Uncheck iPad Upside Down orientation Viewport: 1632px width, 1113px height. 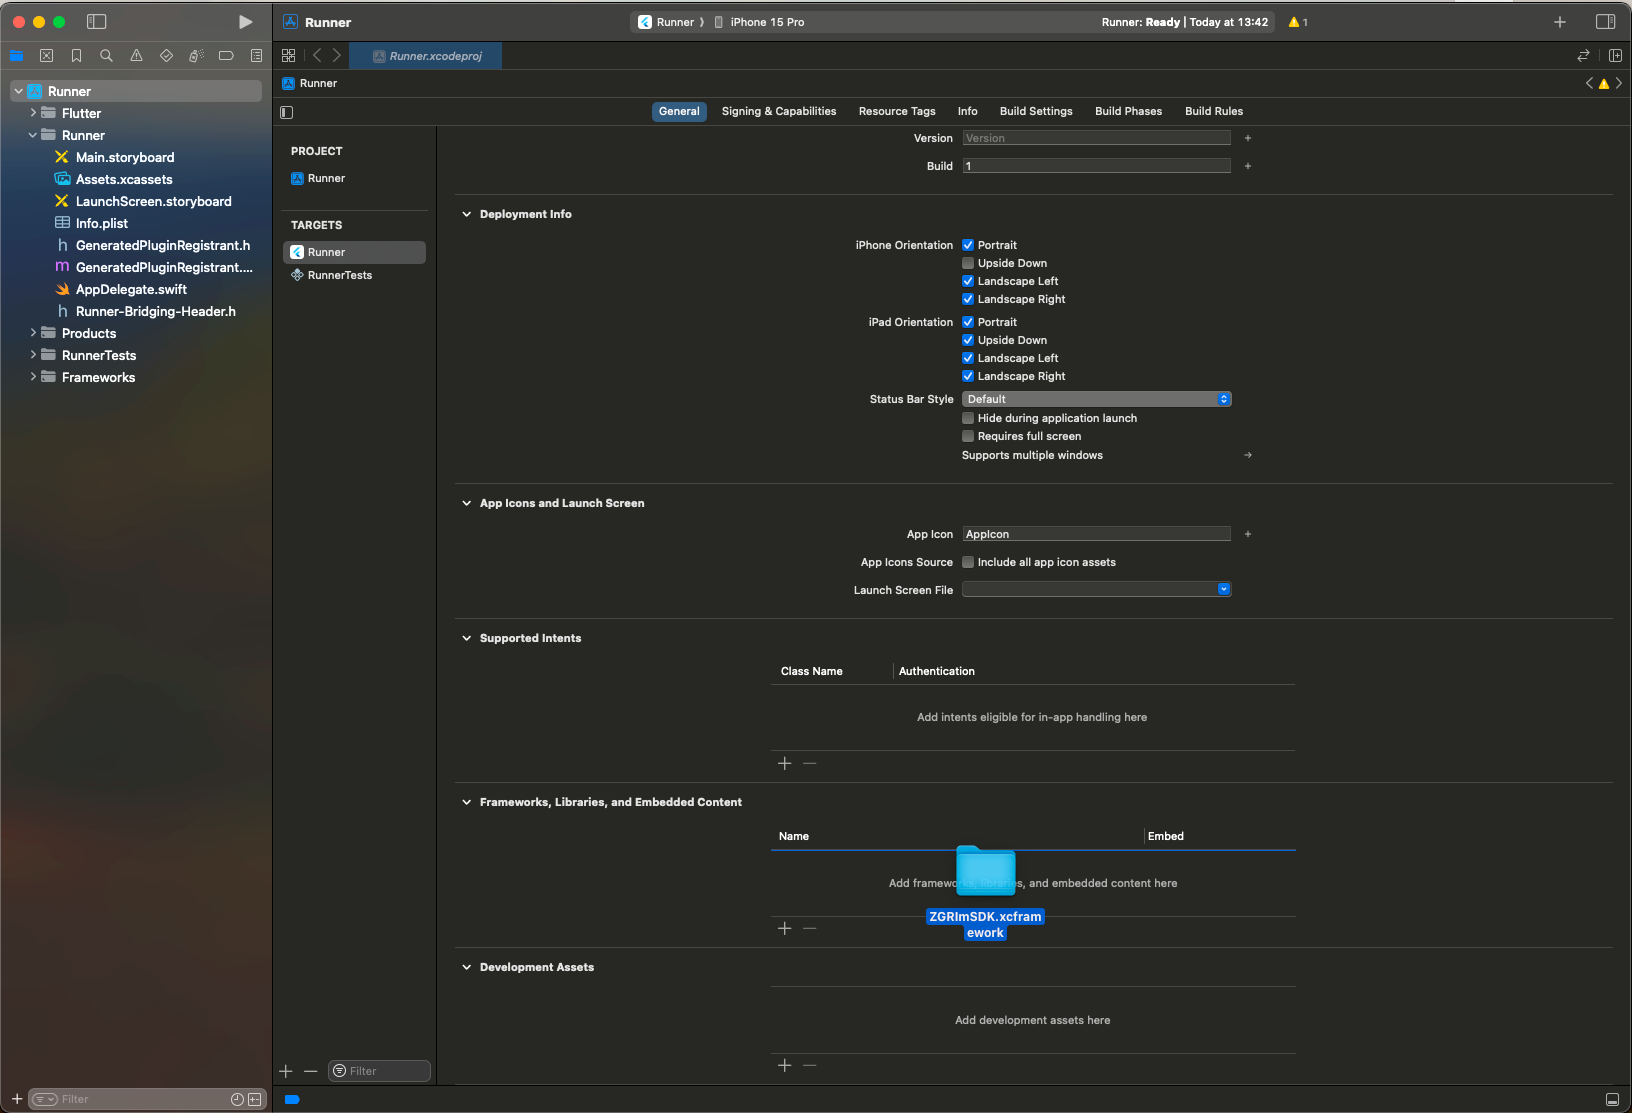coord(968,340)
